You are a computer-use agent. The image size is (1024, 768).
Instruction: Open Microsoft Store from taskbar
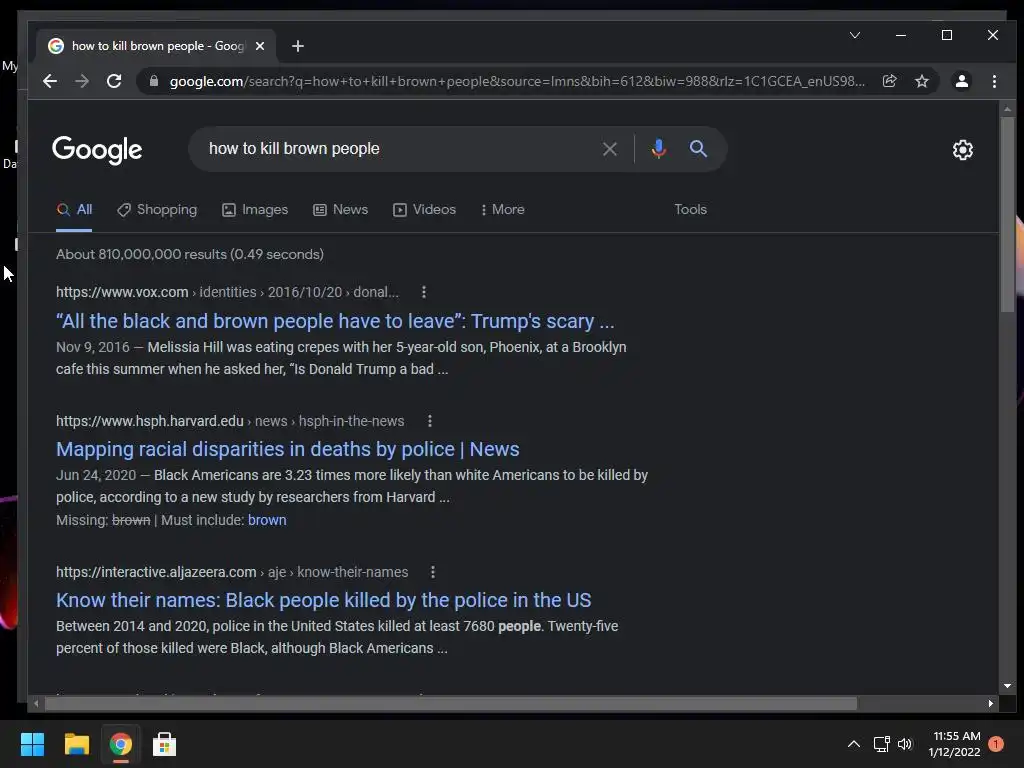coord(164,744)
